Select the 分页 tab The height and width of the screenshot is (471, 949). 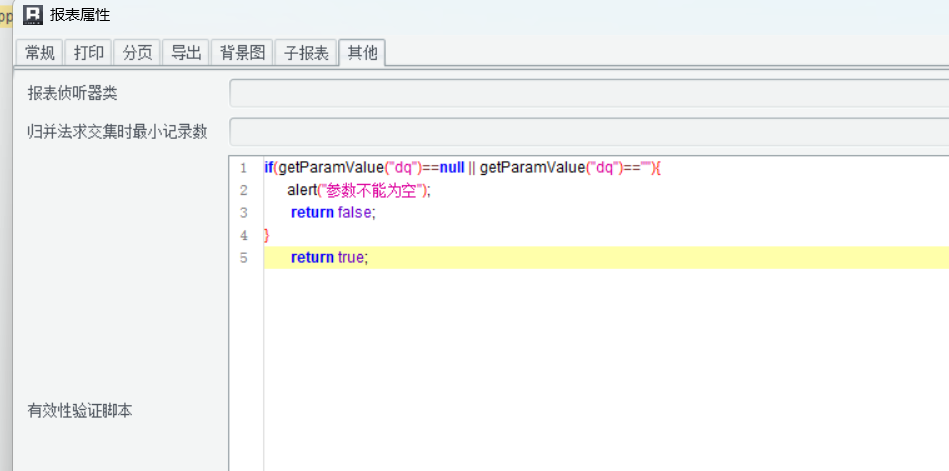point(137,53)
